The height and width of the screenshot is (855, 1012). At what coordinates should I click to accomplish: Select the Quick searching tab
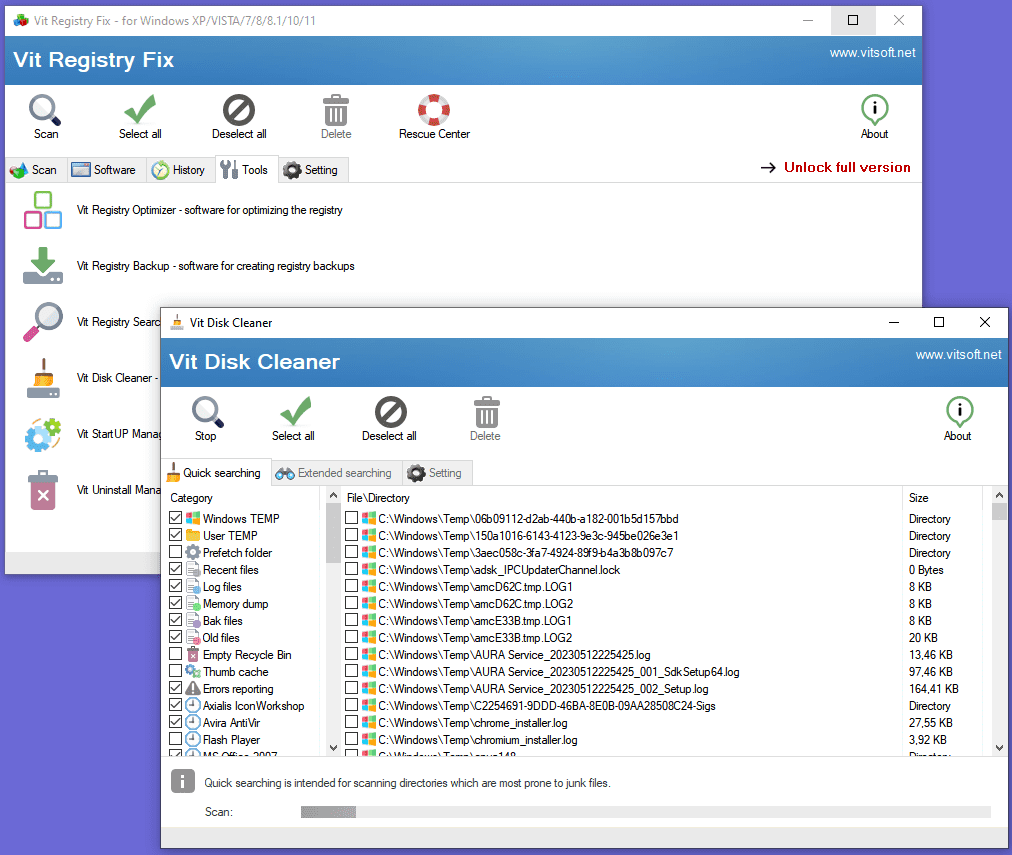click(216, 473)
